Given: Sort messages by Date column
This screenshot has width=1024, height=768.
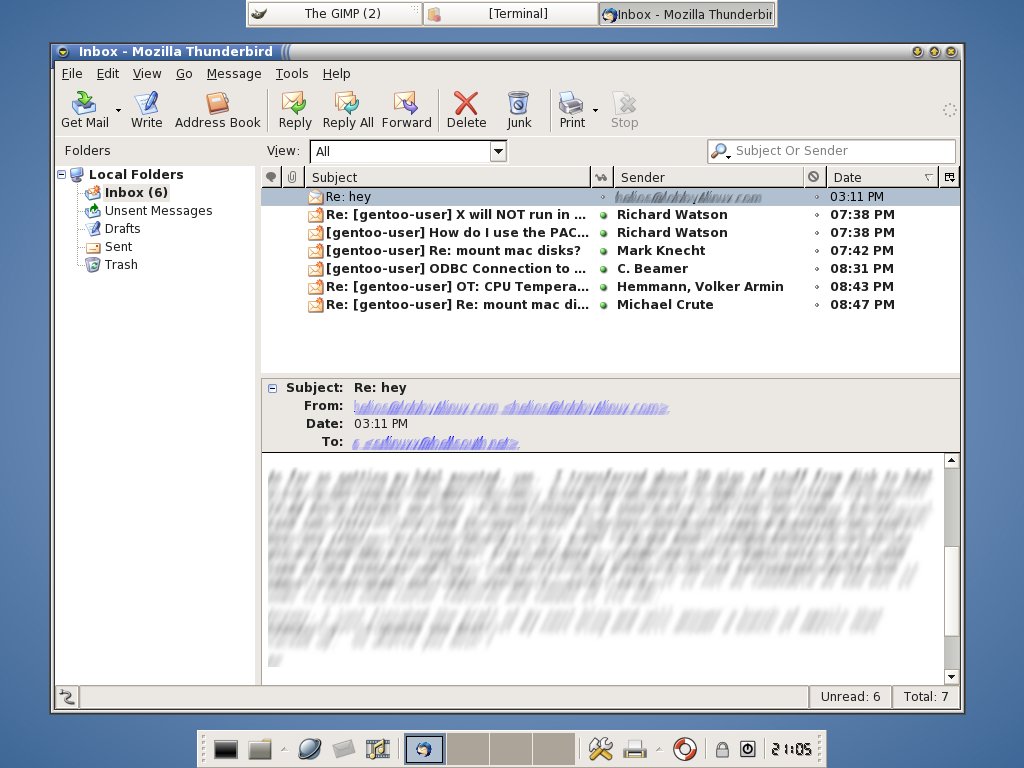Looking at the screenshot, I should (882, 177).
